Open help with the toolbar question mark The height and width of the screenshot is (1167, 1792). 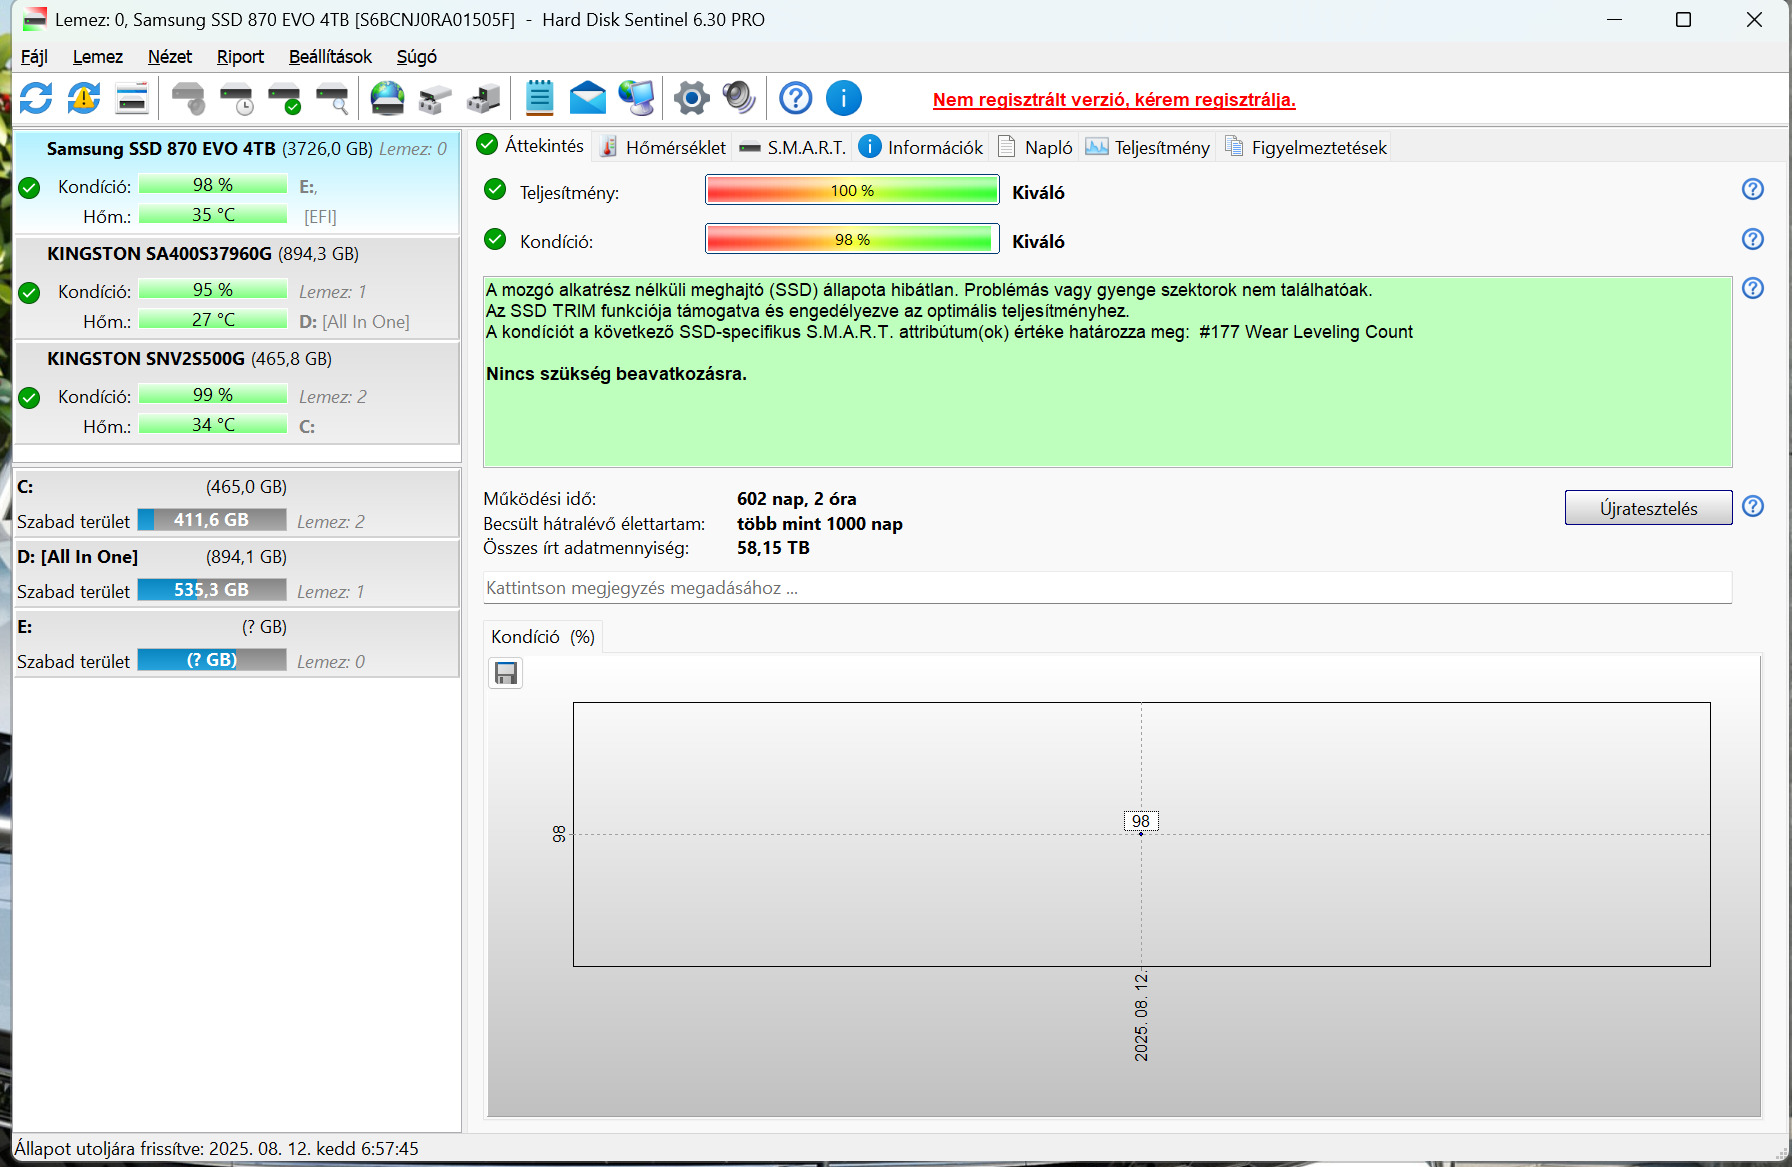(x=796, y=98)
